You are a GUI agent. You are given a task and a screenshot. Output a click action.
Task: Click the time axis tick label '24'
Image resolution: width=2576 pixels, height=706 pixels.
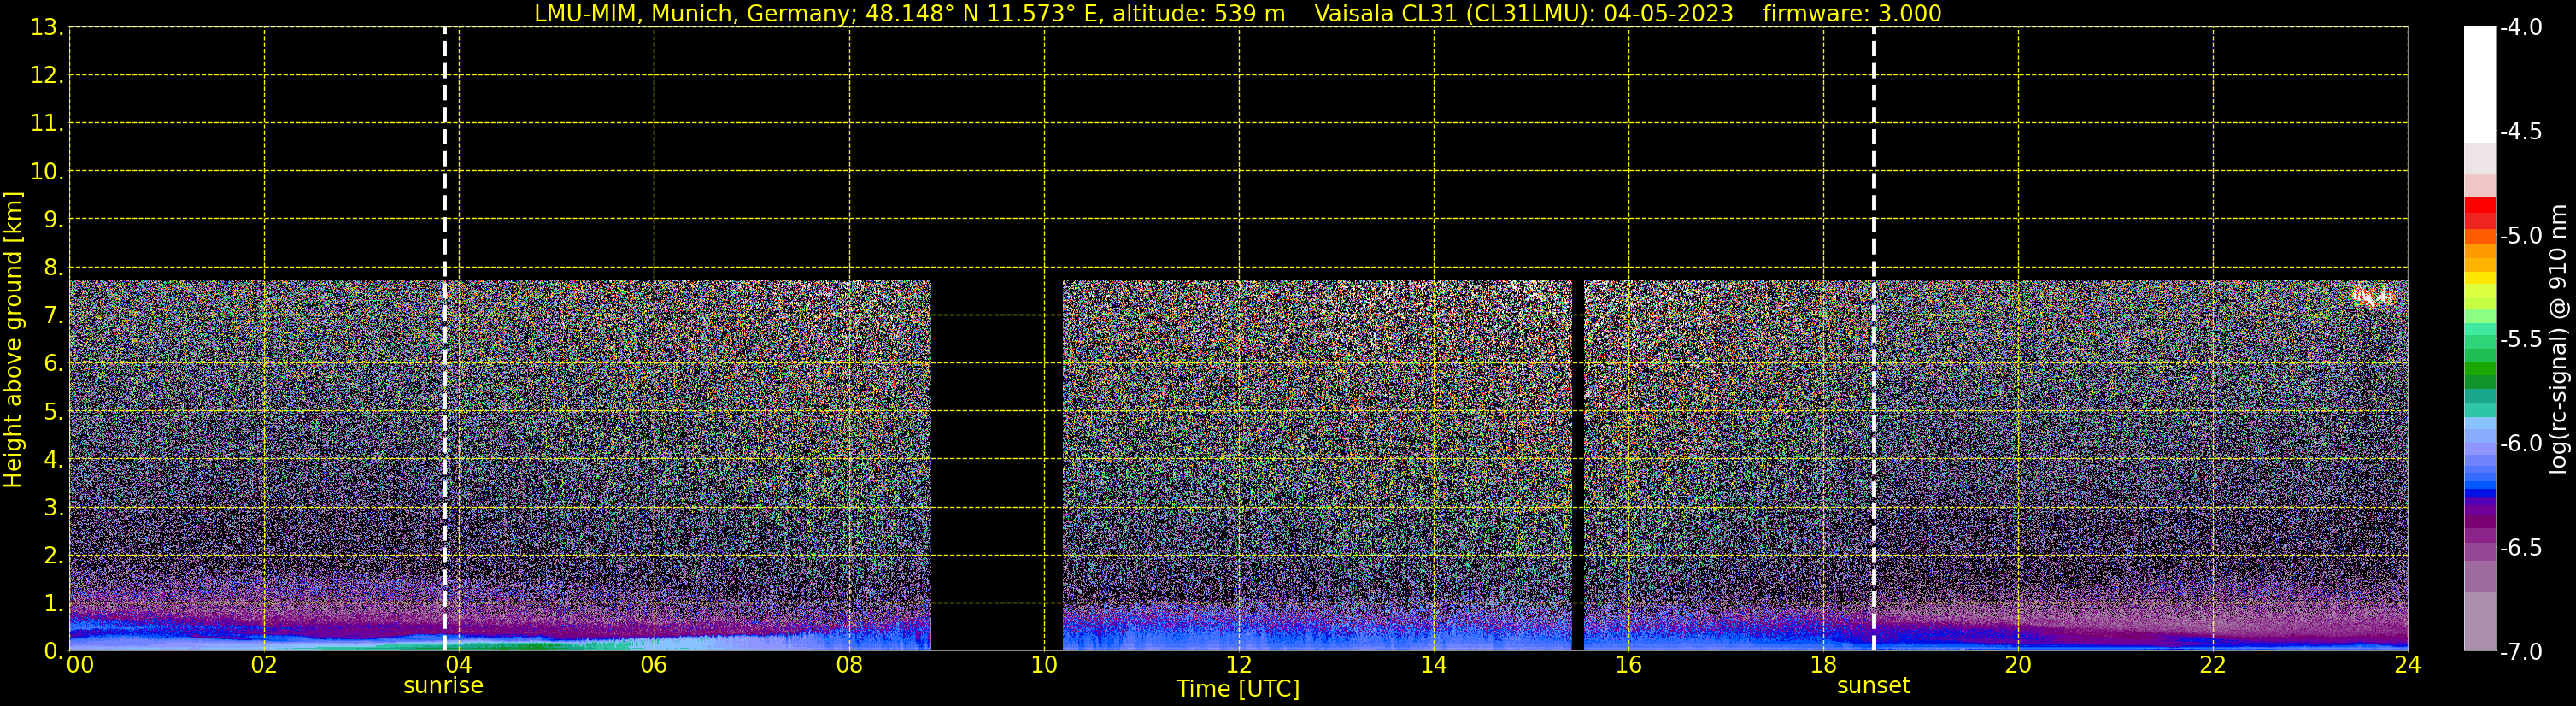(x=2408, y=665)
